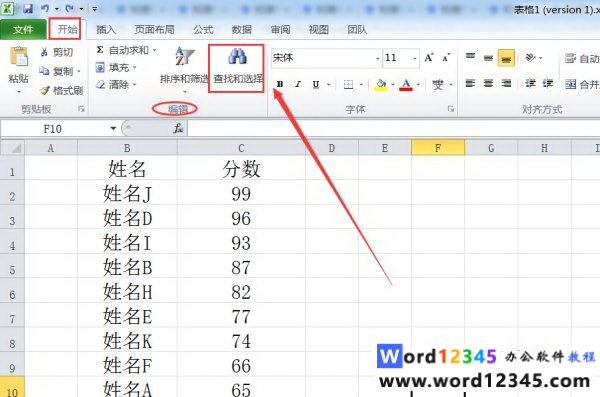Click the select-all corner triangle
Image resolution: width=600 pixels, height=397 pixels.
point(13,148)
